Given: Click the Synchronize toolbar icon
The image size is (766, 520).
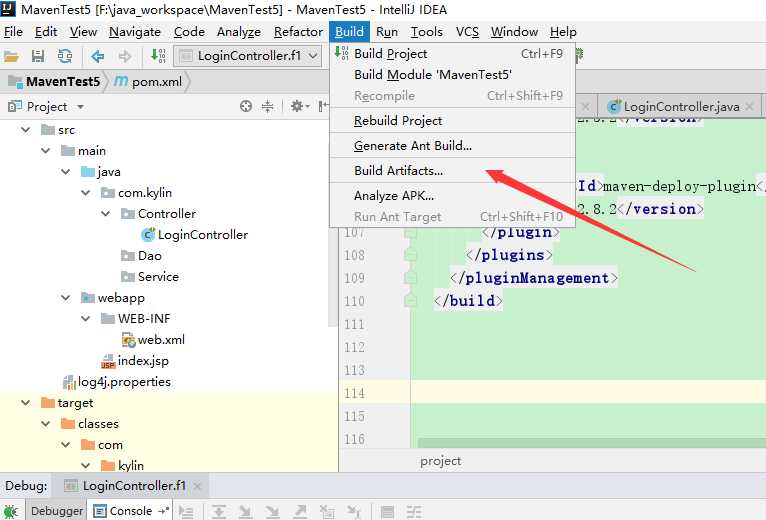Looking at the screenshot, I should pyautogui.click(x=64, y=56).
